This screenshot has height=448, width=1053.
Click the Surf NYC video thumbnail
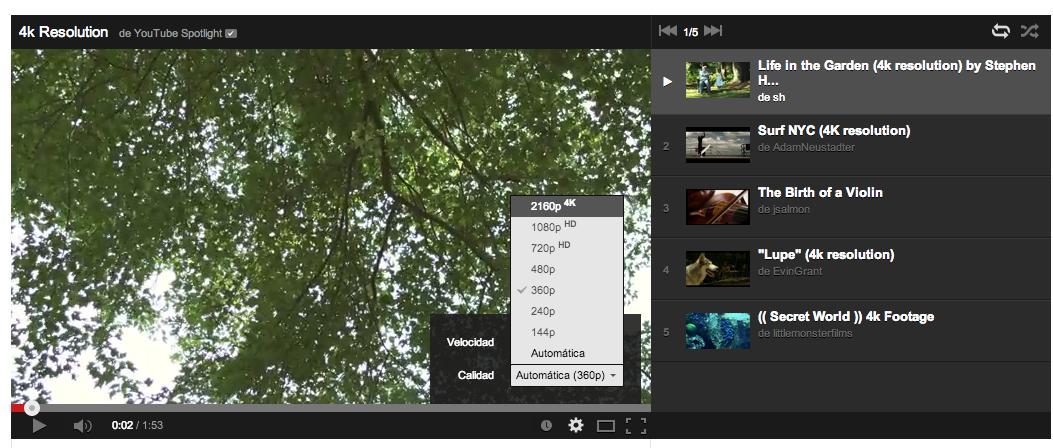coord(717,145)
